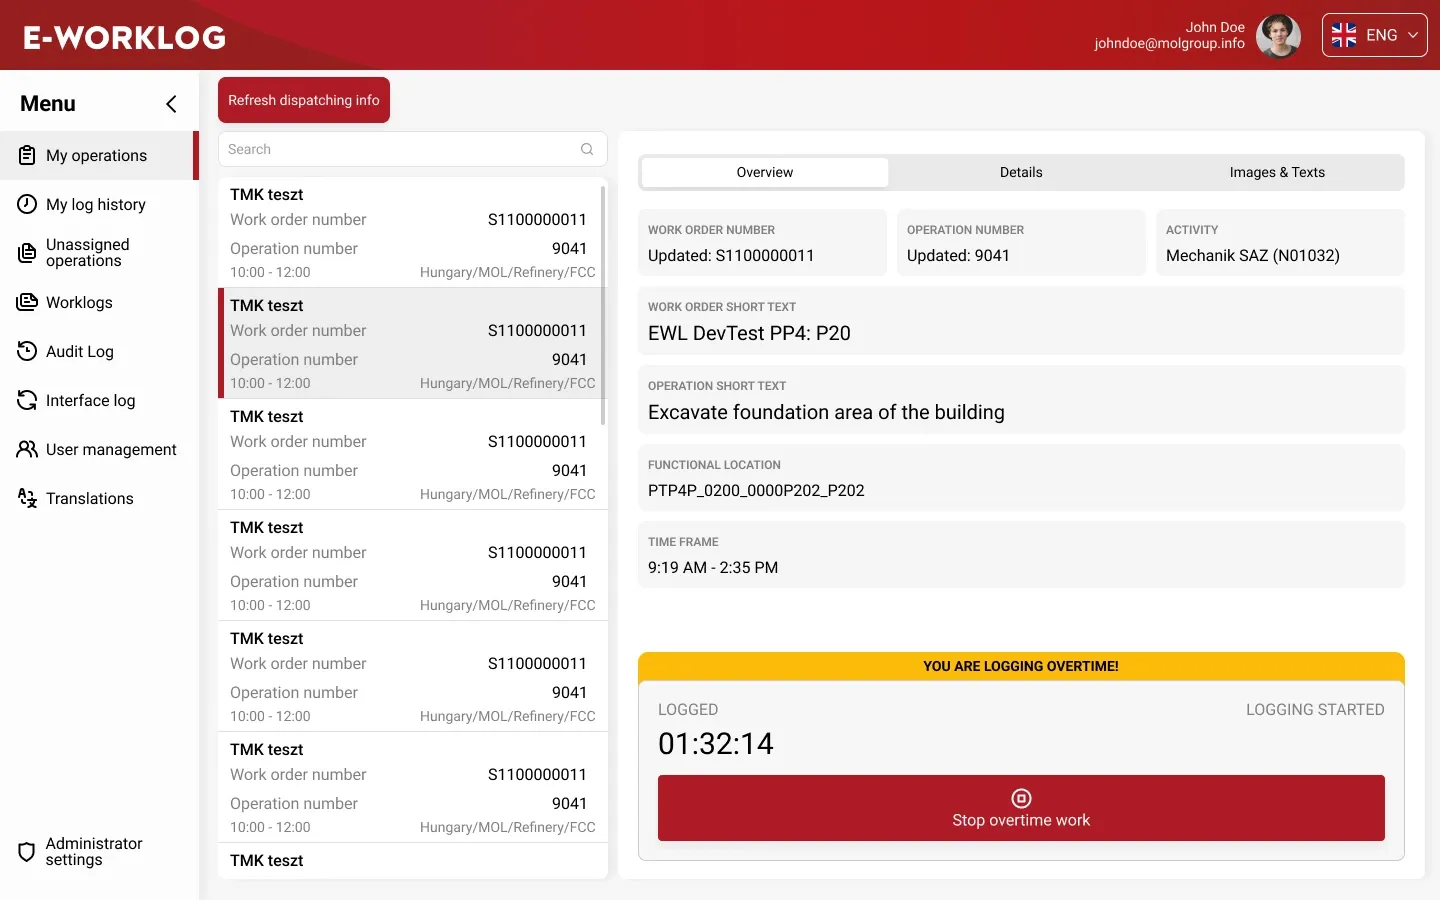Stop overtime work logging

tap(1021, 808)
